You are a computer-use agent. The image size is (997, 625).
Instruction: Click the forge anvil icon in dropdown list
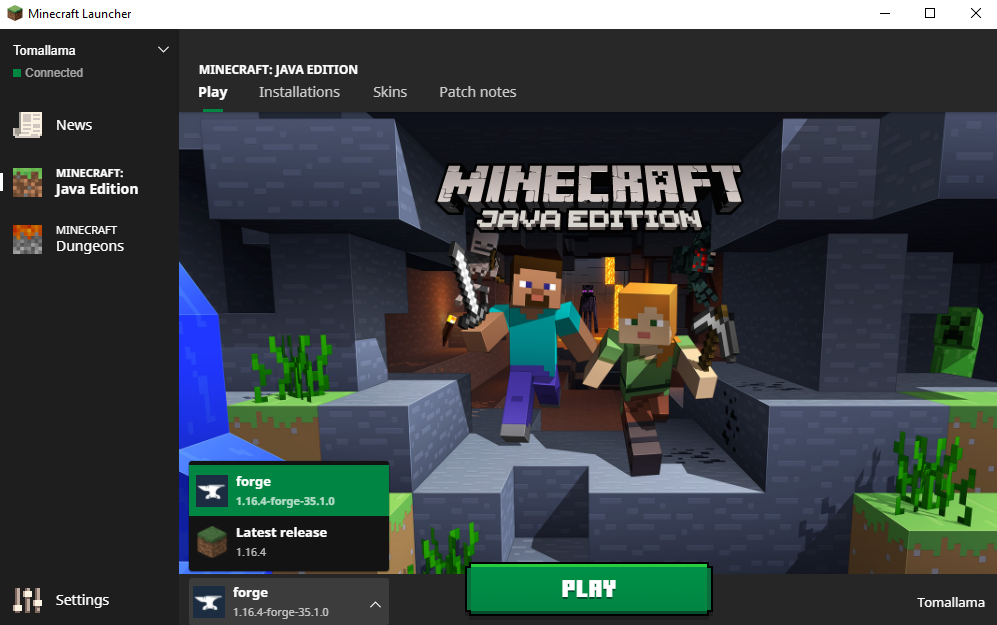[x=212, y=491]
